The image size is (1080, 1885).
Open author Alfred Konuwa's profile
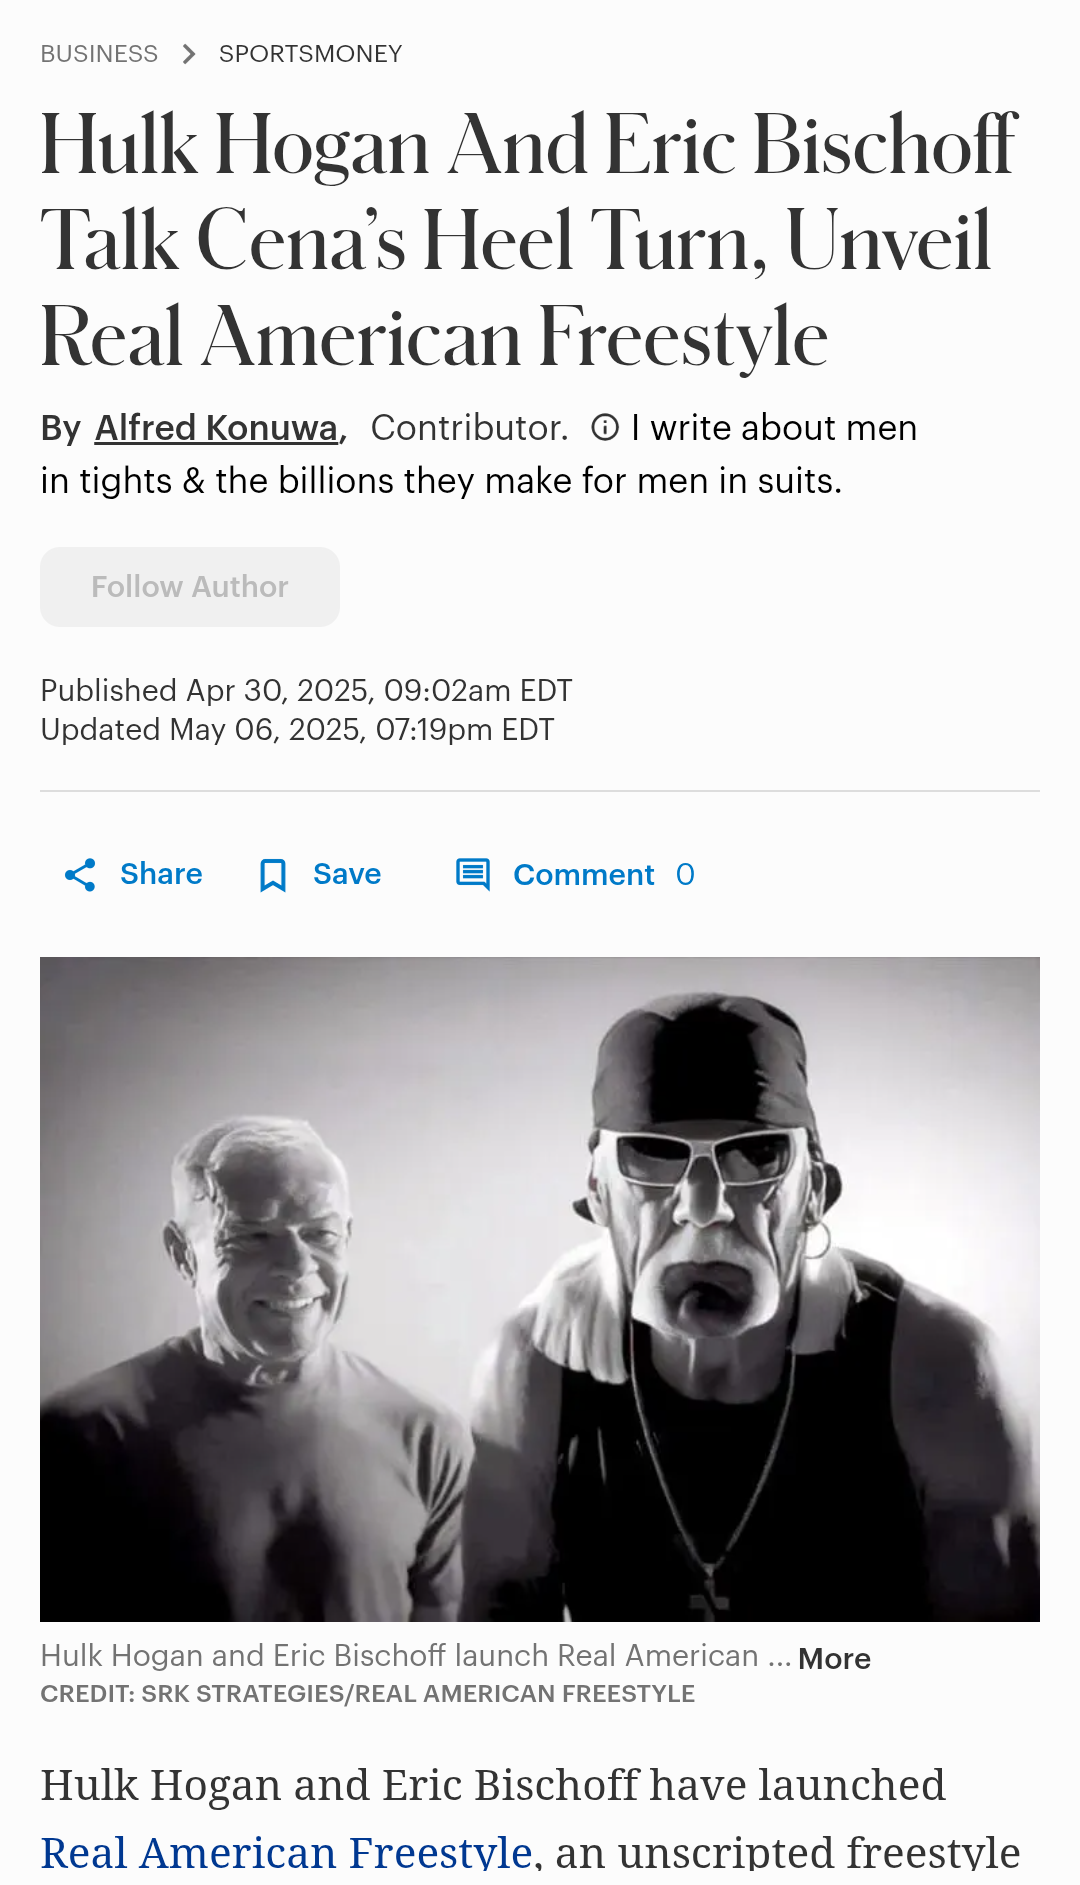coord(216,428)
